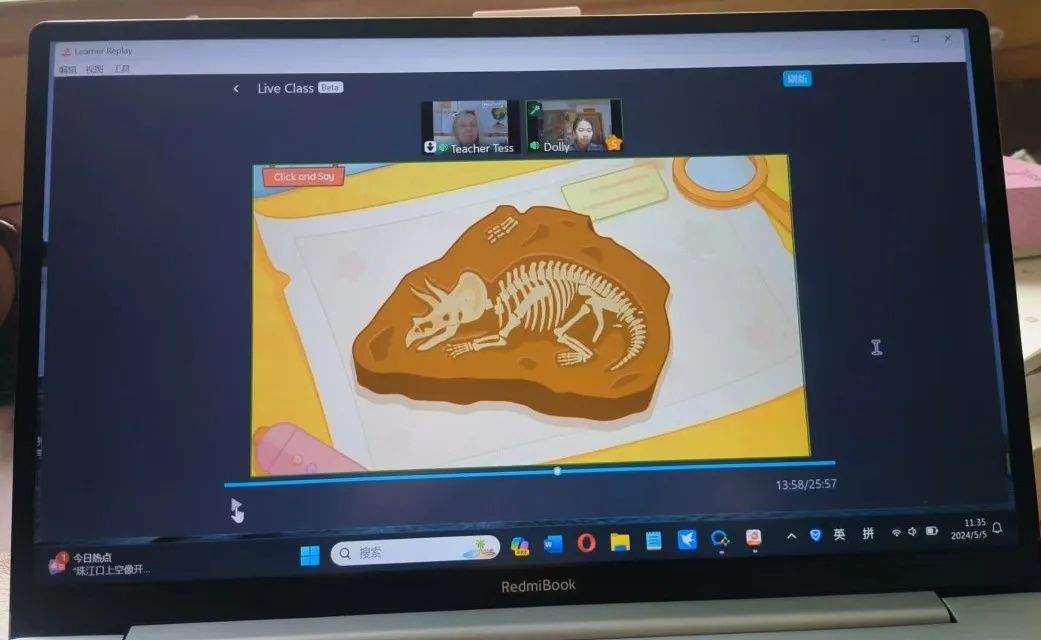Viewport: 1041px width, 640px height.
Task: Click the blue 刷新 button
Action: tap(797, 79)
